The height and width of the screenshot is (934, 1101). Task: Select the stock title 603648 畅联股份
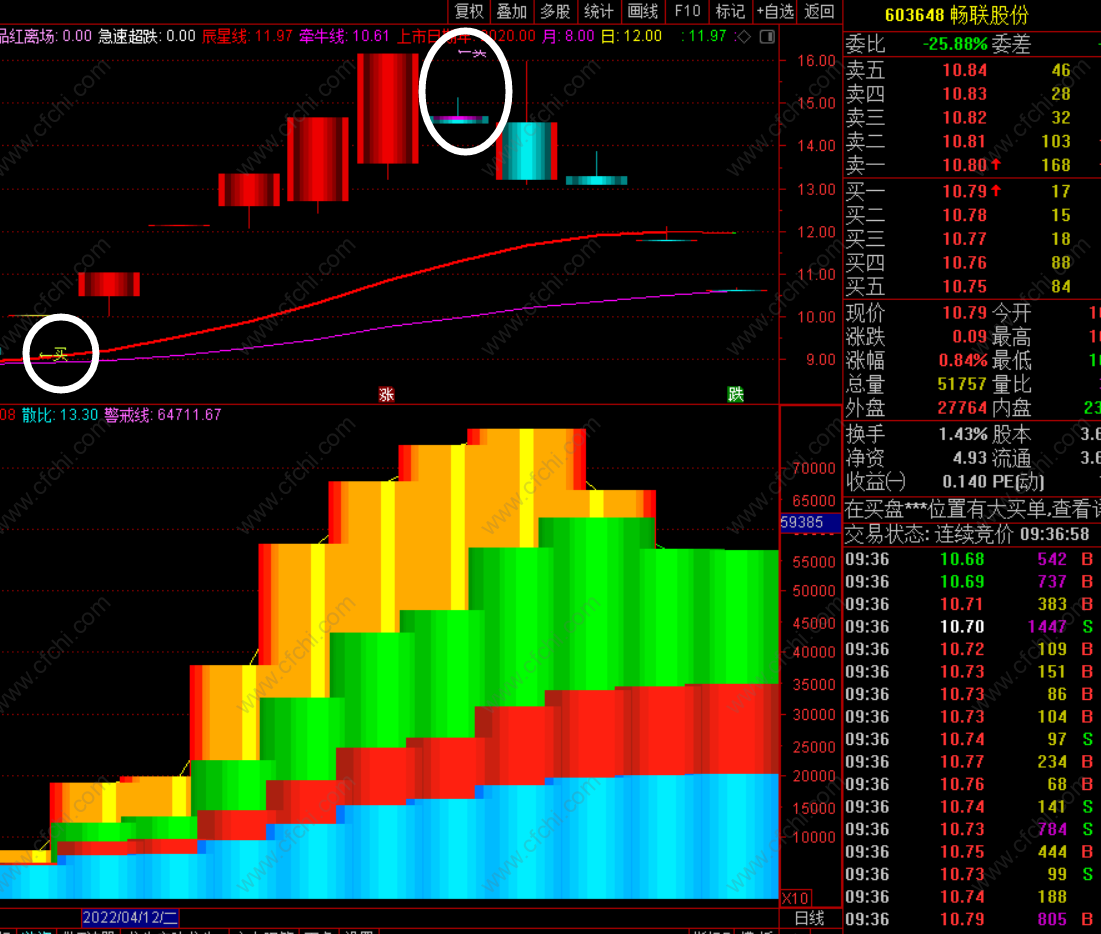[957, 15]
